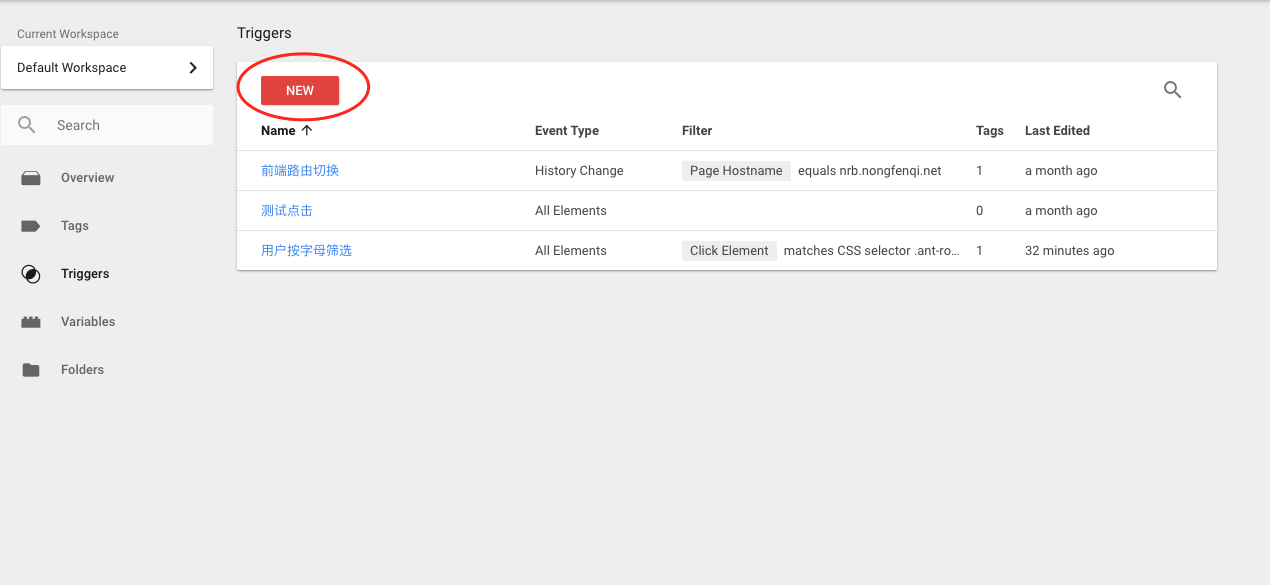This screenshot has height=585, width=1270.
Task: Click tag count 1 in 用户按字母筛选 row
Action: (980, 251)
